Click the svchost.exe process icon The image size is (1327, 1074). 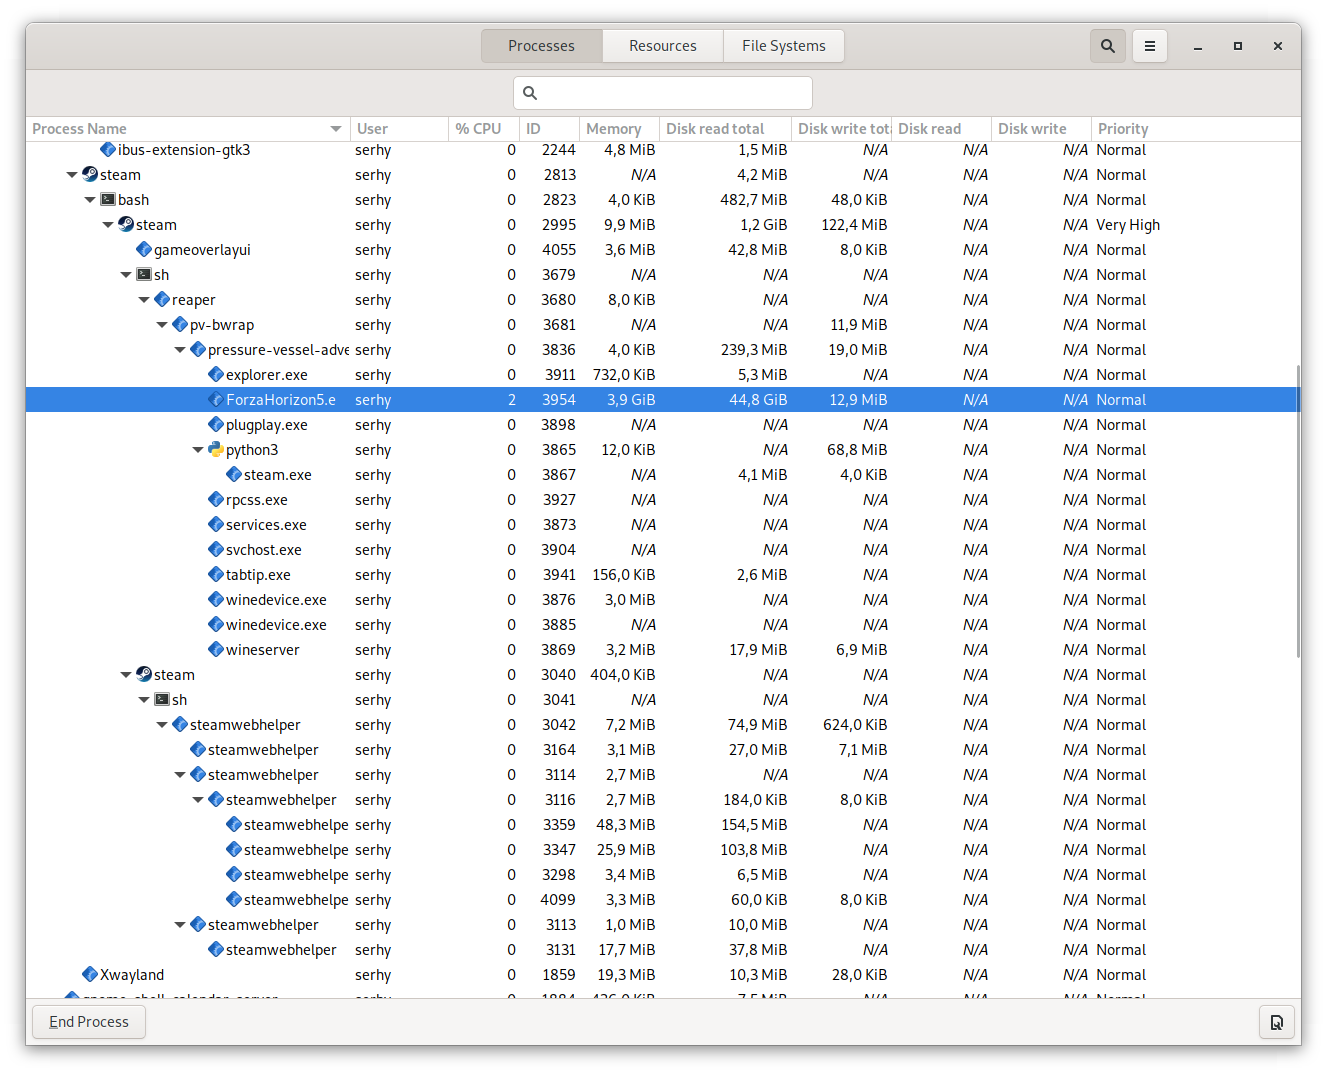click(216, 550)
